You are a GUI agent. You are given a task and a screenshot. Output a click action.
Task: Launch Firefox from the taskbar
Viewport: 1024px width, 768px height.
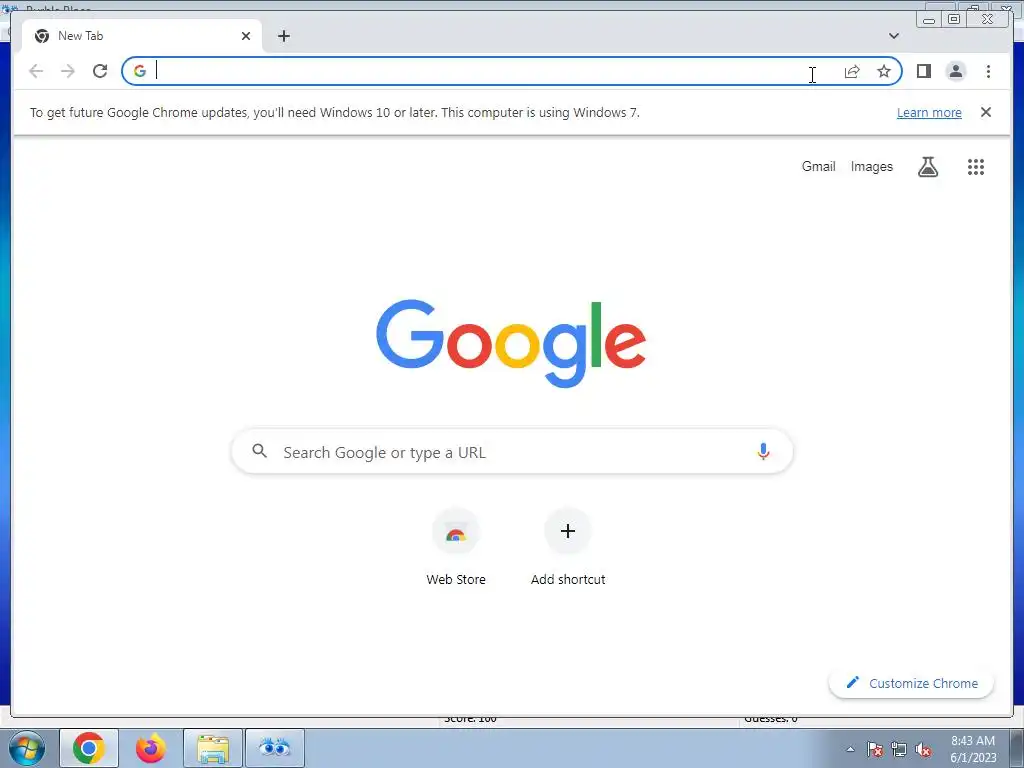point(151,748)
